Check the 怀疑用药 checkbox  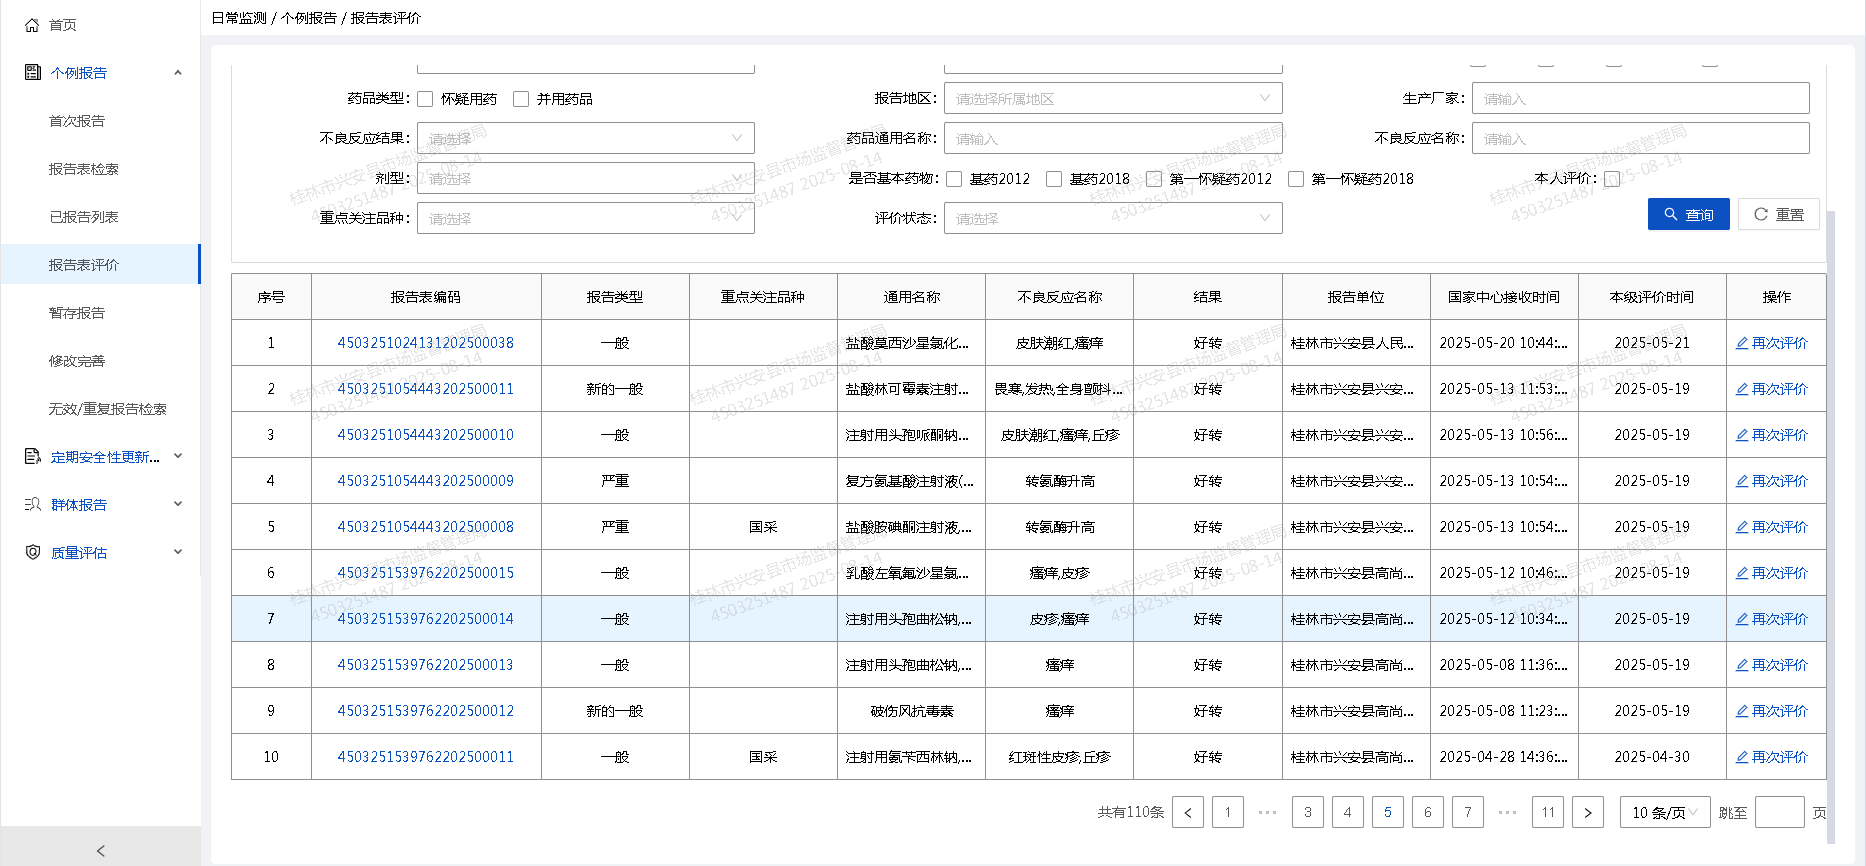[x=425, y=99]
